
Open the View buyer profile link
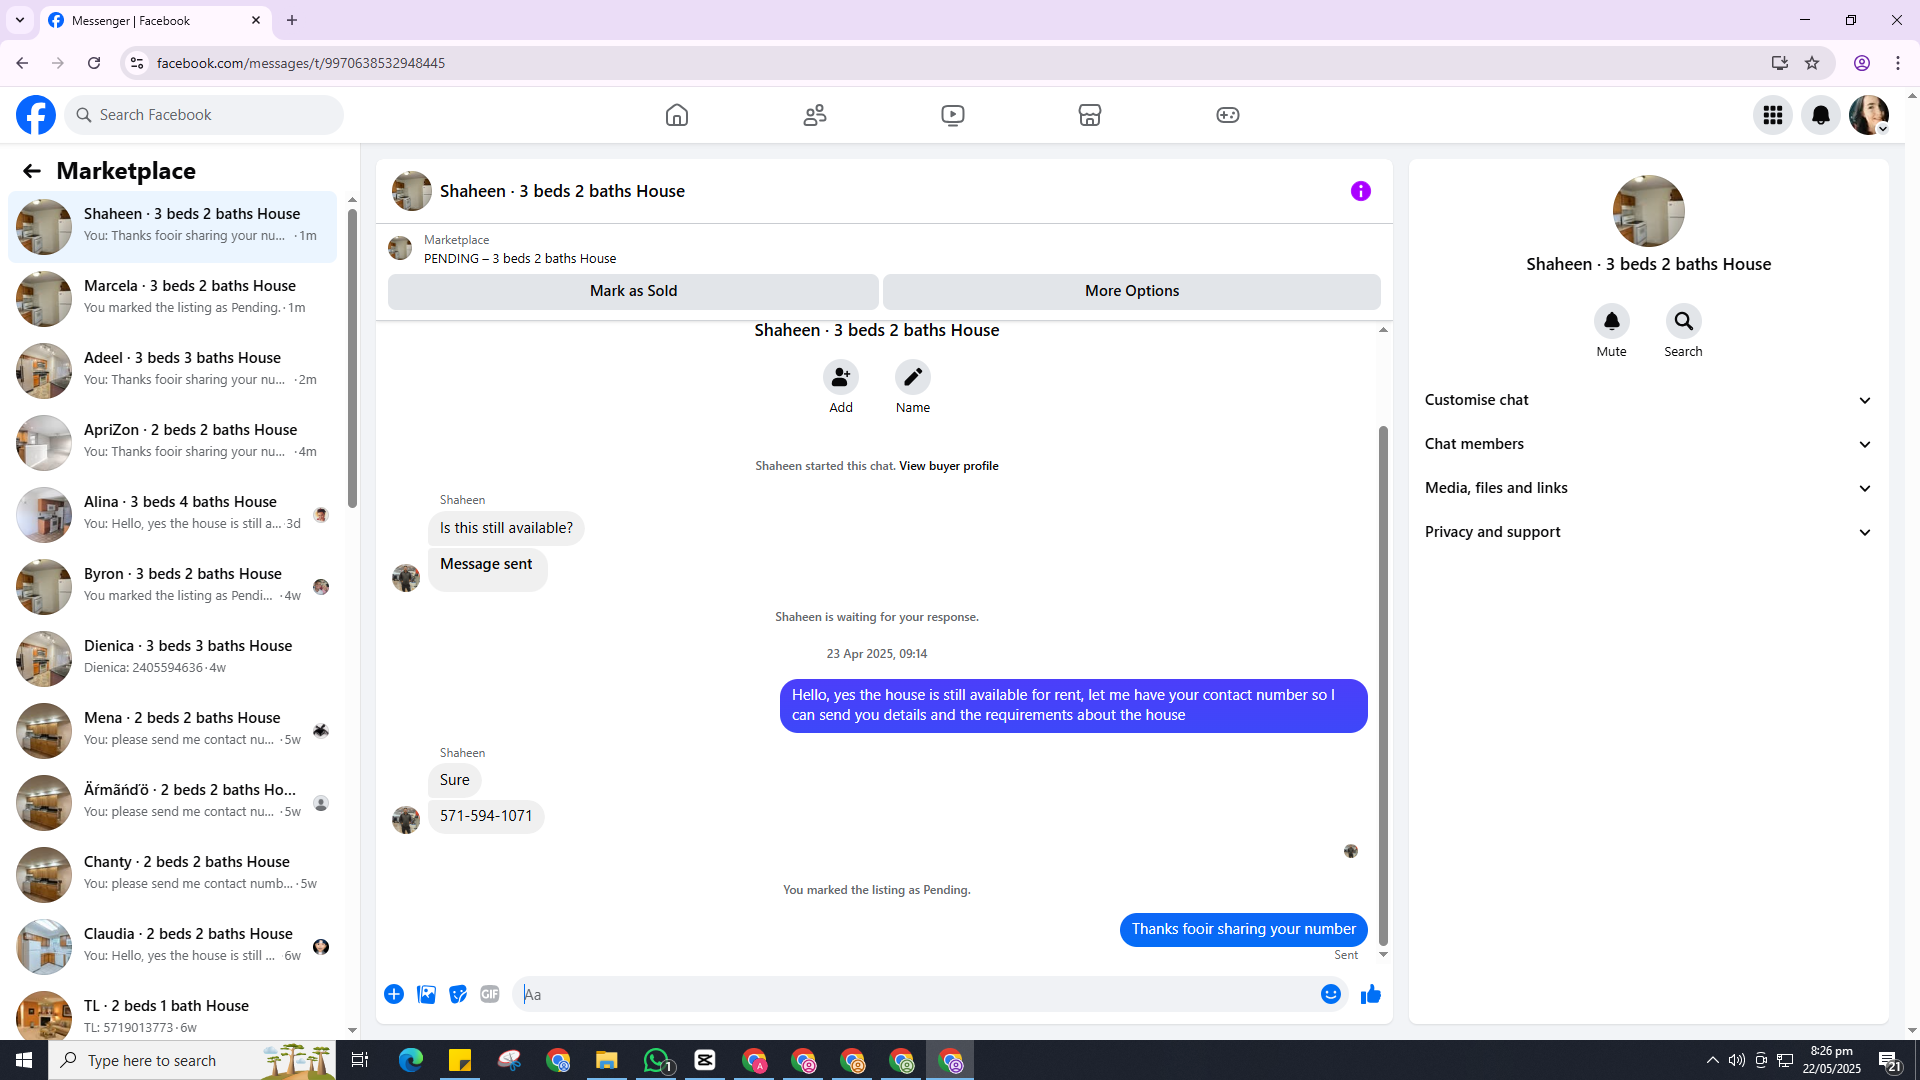(x=948, y=466)
